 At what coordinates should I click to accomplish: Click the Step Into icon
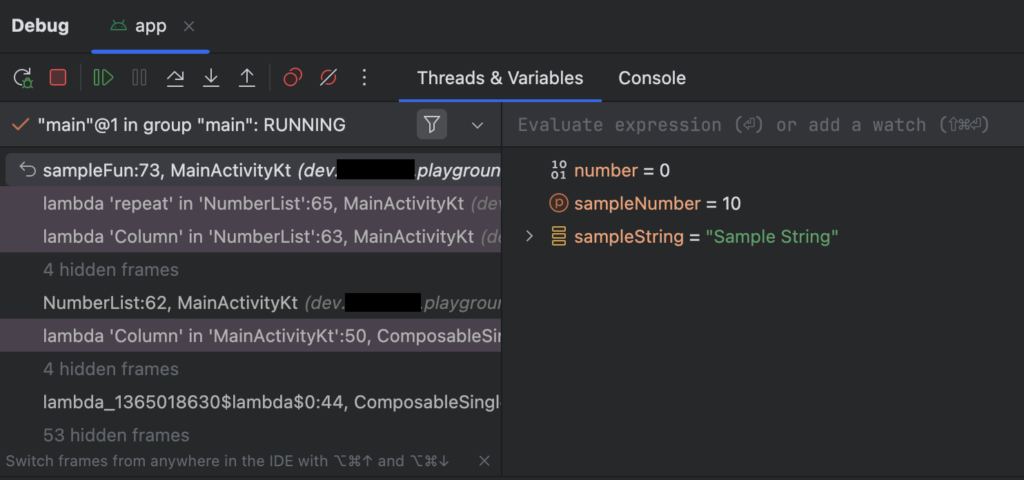[211, 78]
